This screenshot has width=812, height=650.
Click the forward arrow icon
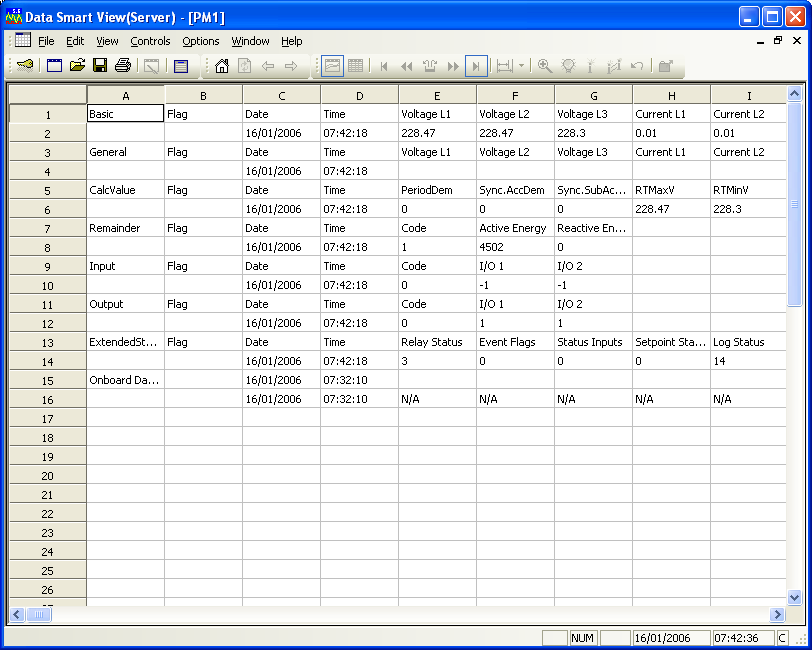(x=291, y=66)
